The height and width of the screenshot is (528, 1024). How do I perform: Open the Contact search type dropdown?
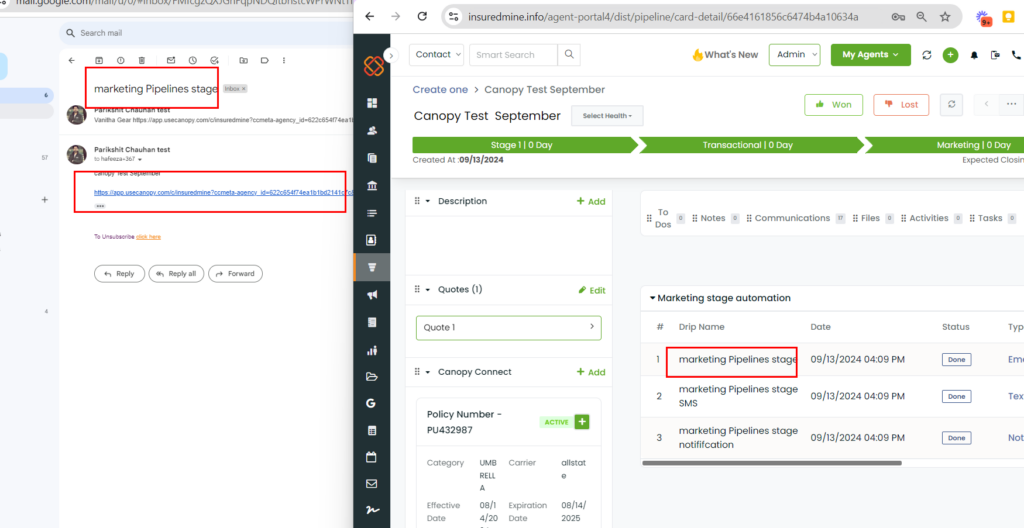coord(436,55)
